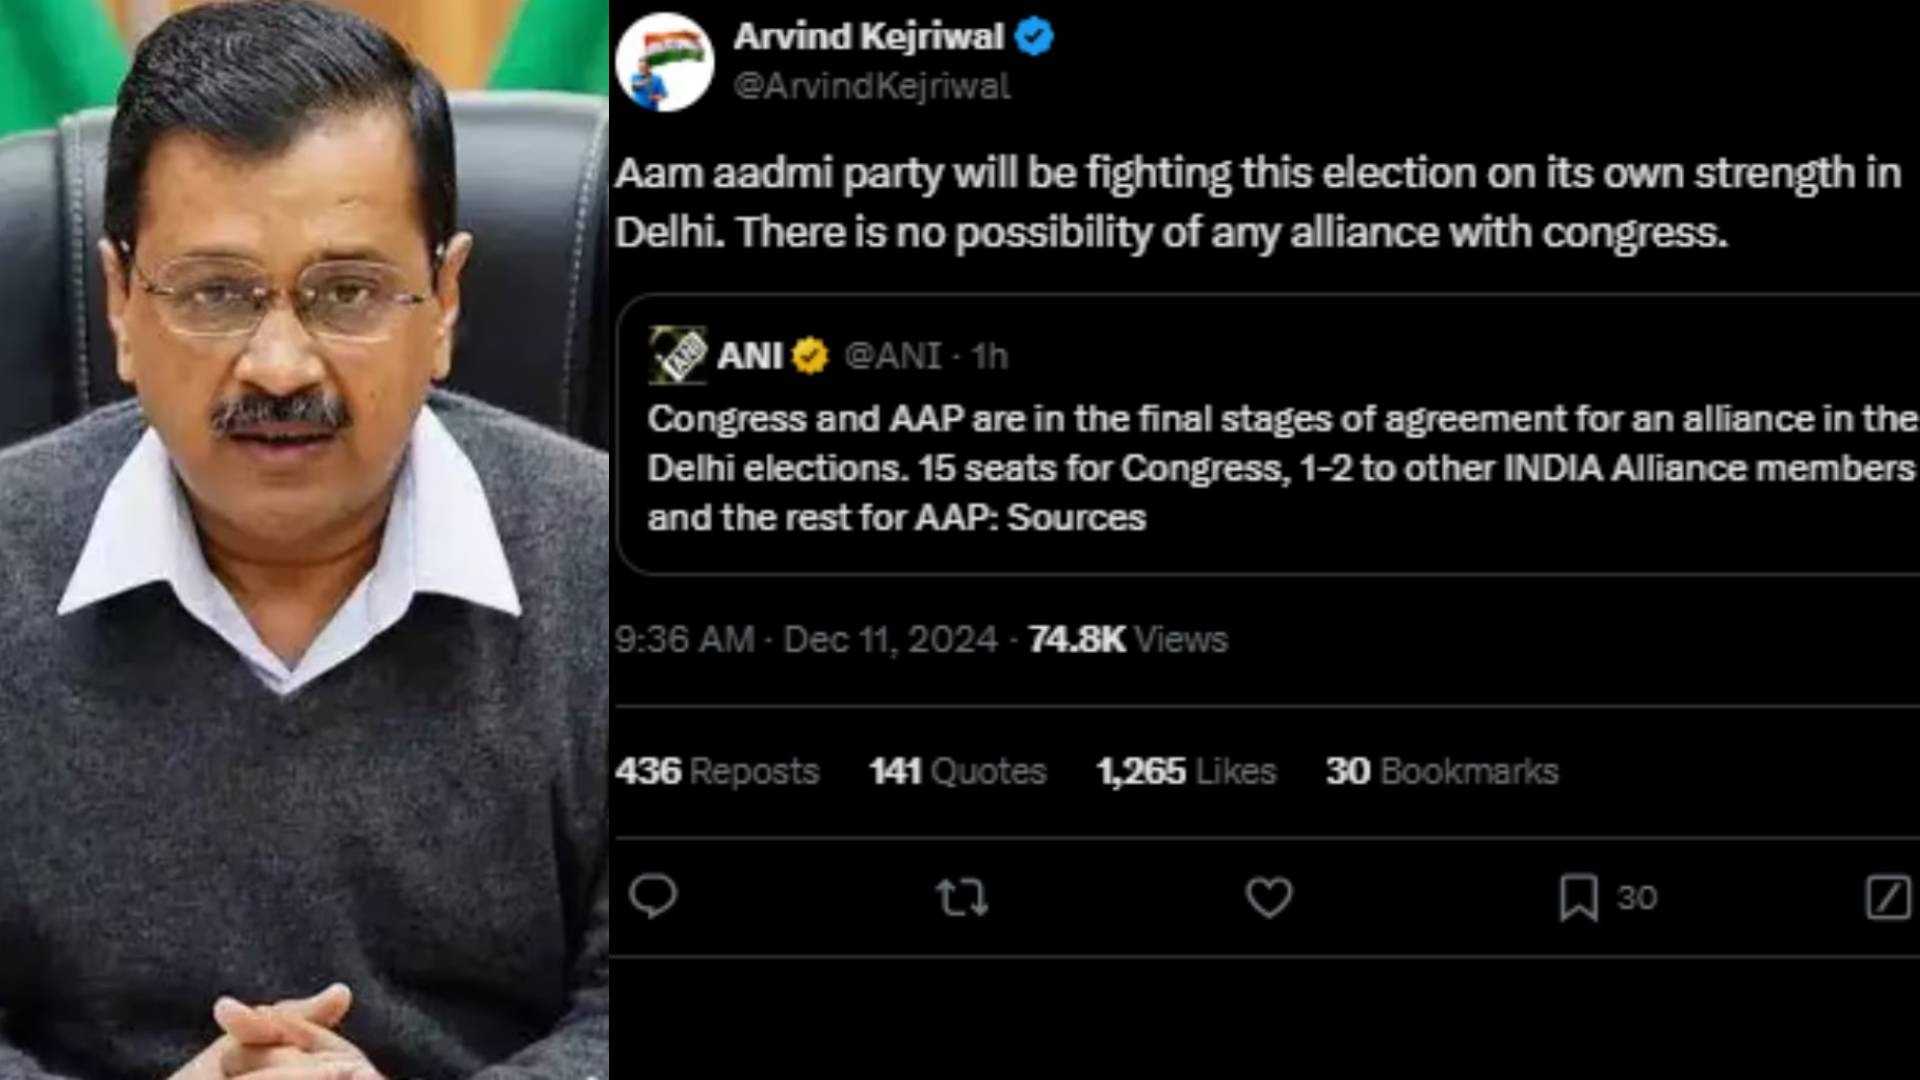View the 436 Reposts list
The width and height of the screenshot is (1920, 1080).
click(717, 771)
